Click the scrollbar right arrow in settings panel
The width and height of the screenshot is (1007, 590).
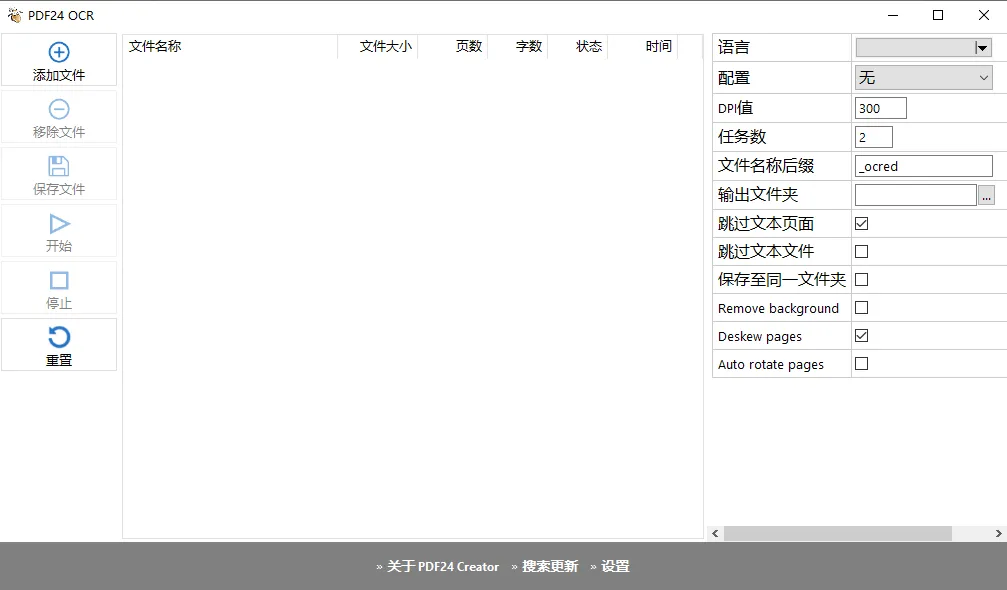click(998, 534)
